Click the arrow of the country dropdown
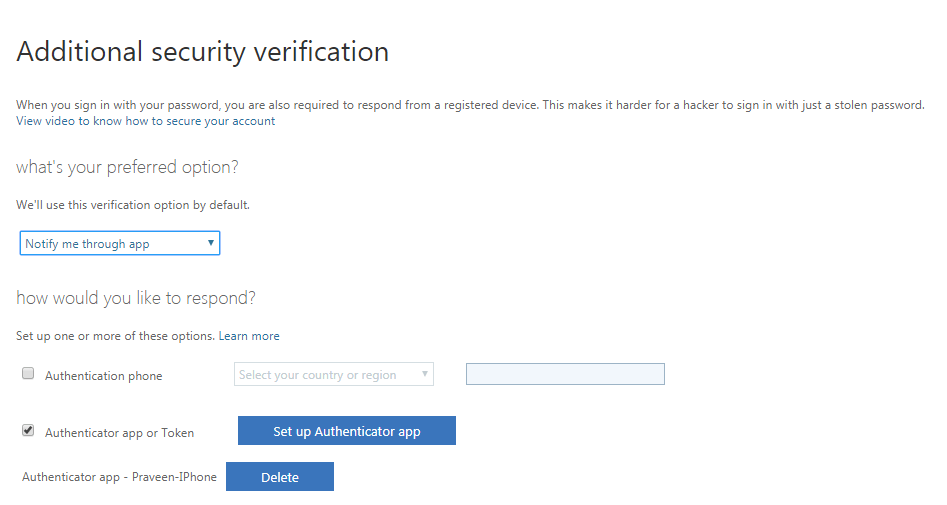The image size is (947, 505). [x=425, y=375]
